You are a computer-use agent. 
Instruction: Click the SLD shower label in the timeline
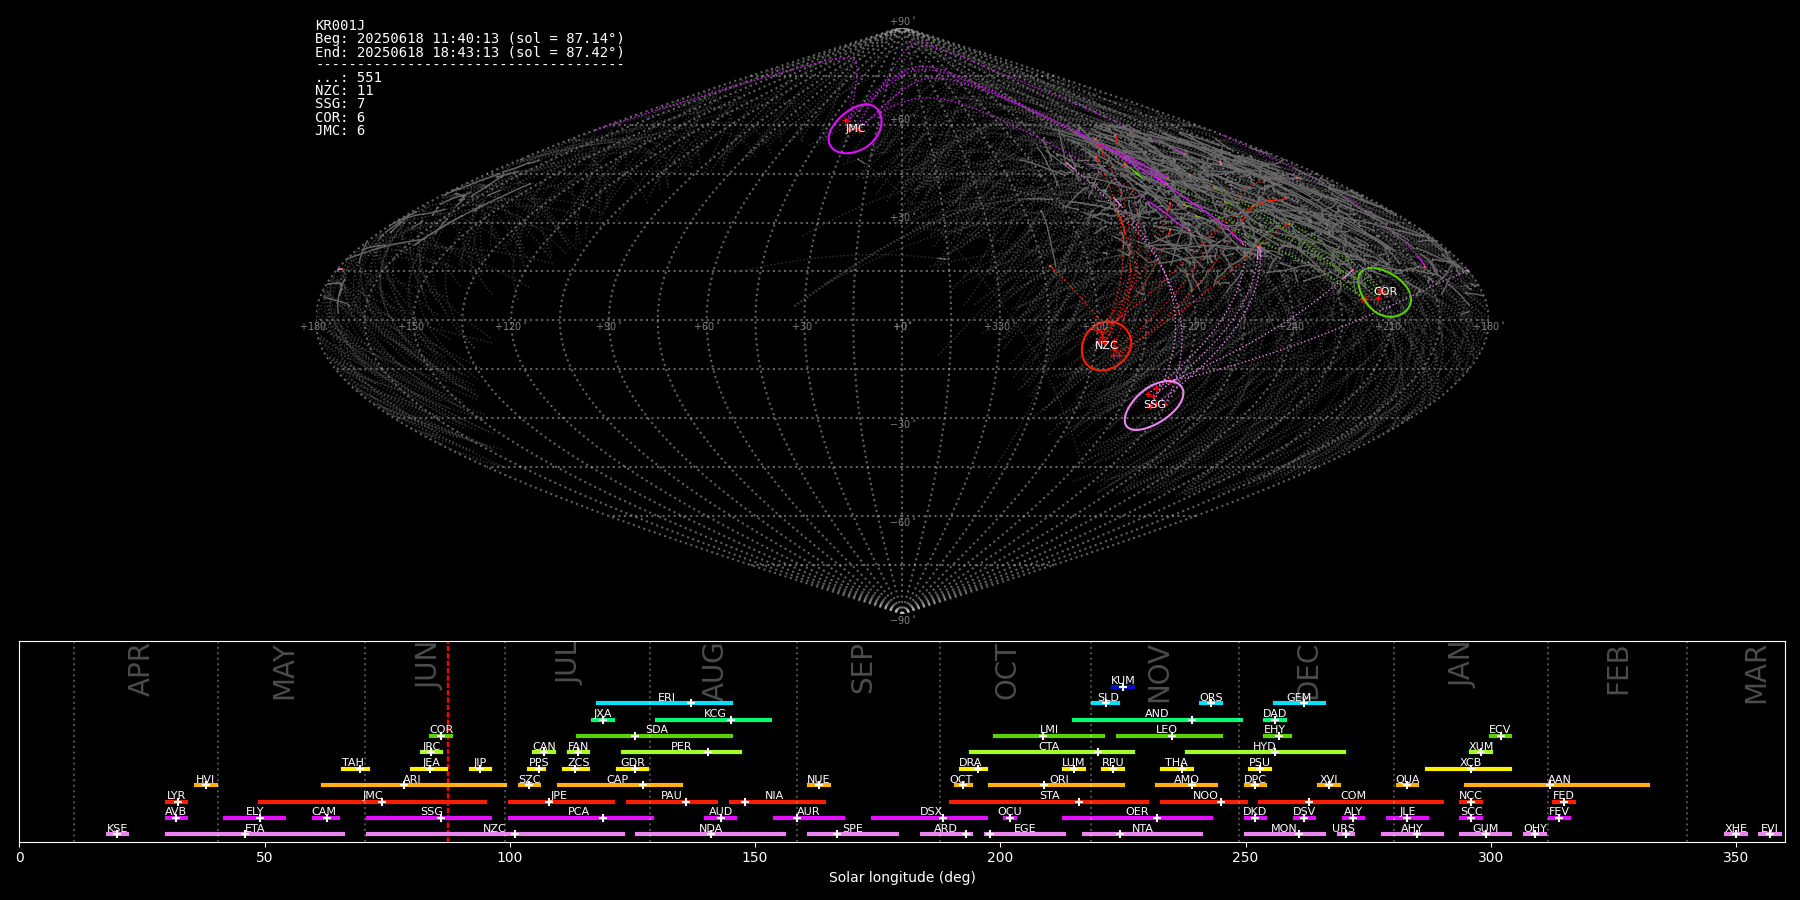coord(1108,698)
